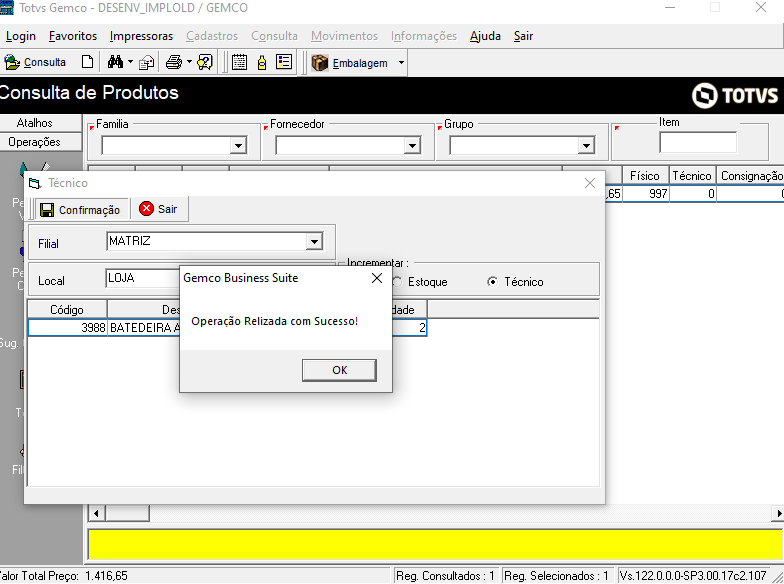
Task: Click OK in Gemco Business Suite dialog
Action: (339, 370)
